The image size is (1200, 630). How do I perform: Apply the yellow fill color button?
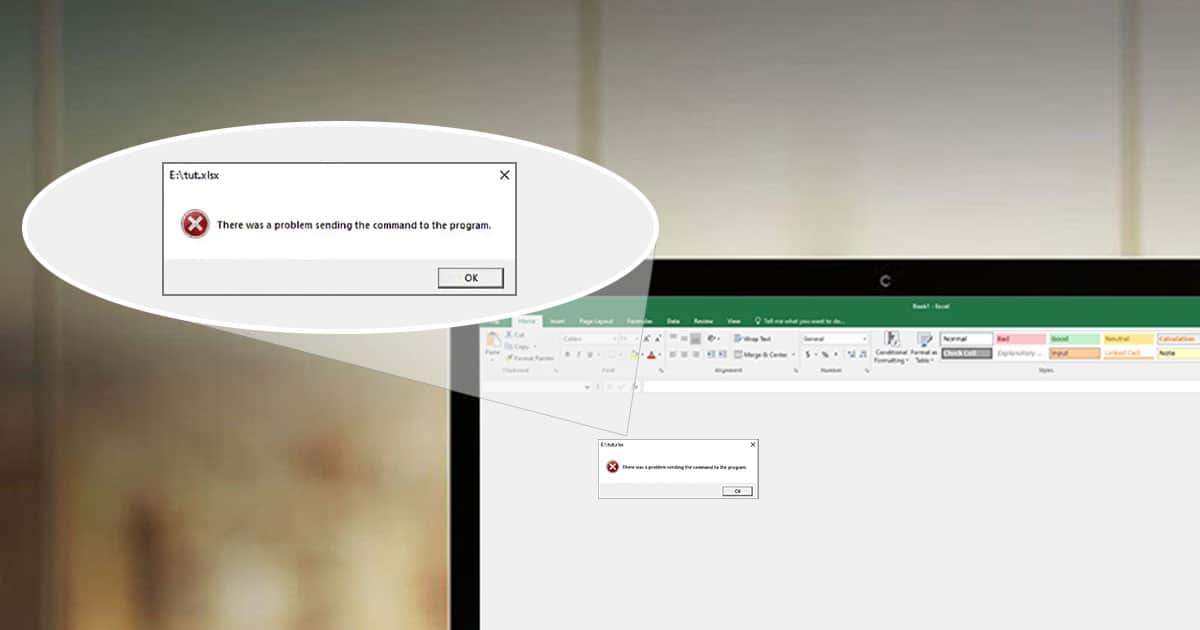coord(633,355)
